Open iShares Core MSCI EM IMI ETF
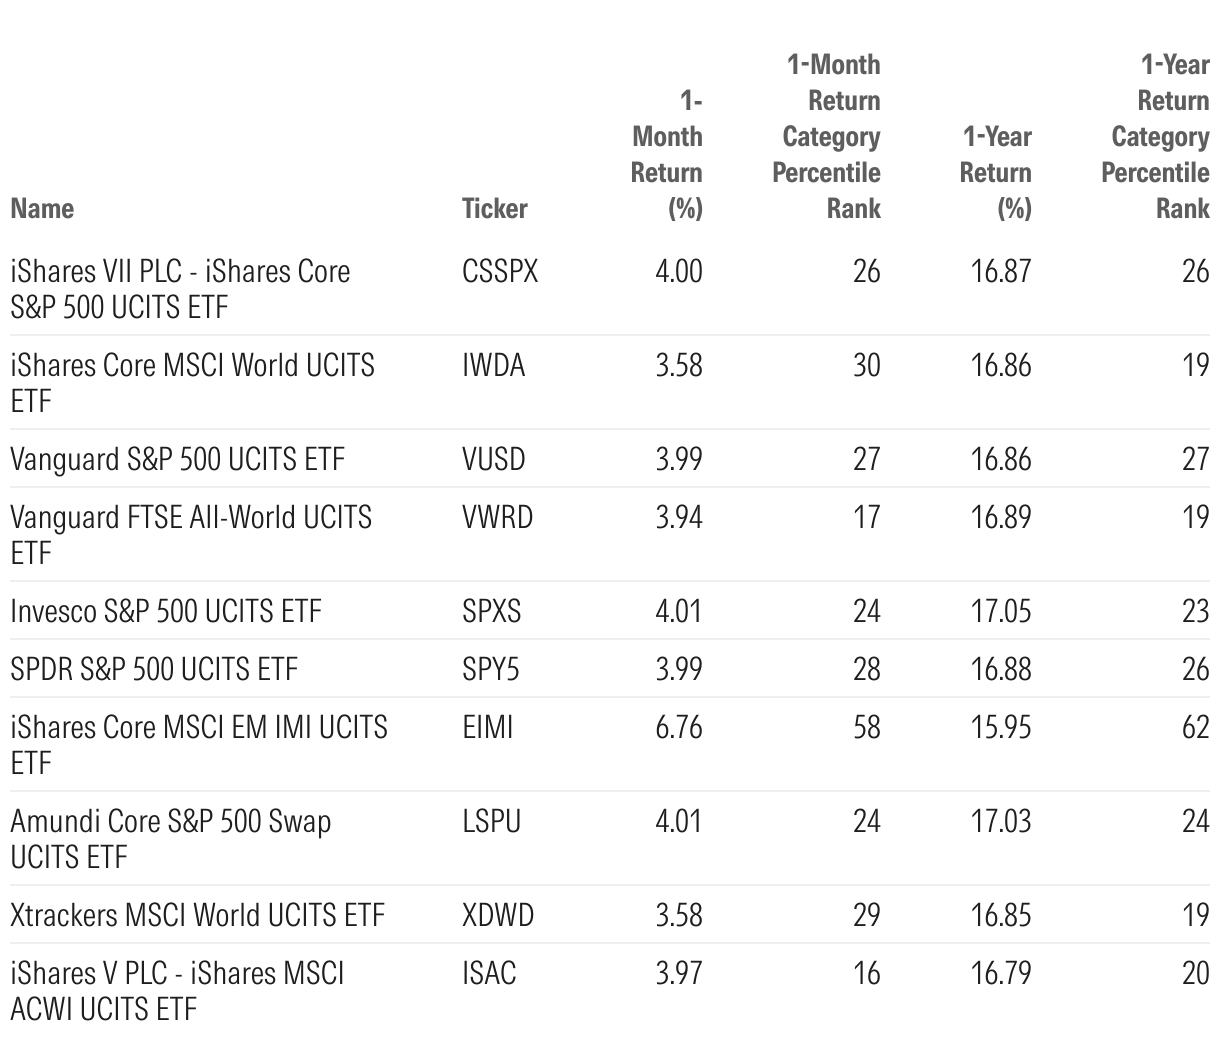The height and width of the screenshot is (1046, 1220). 198,744
